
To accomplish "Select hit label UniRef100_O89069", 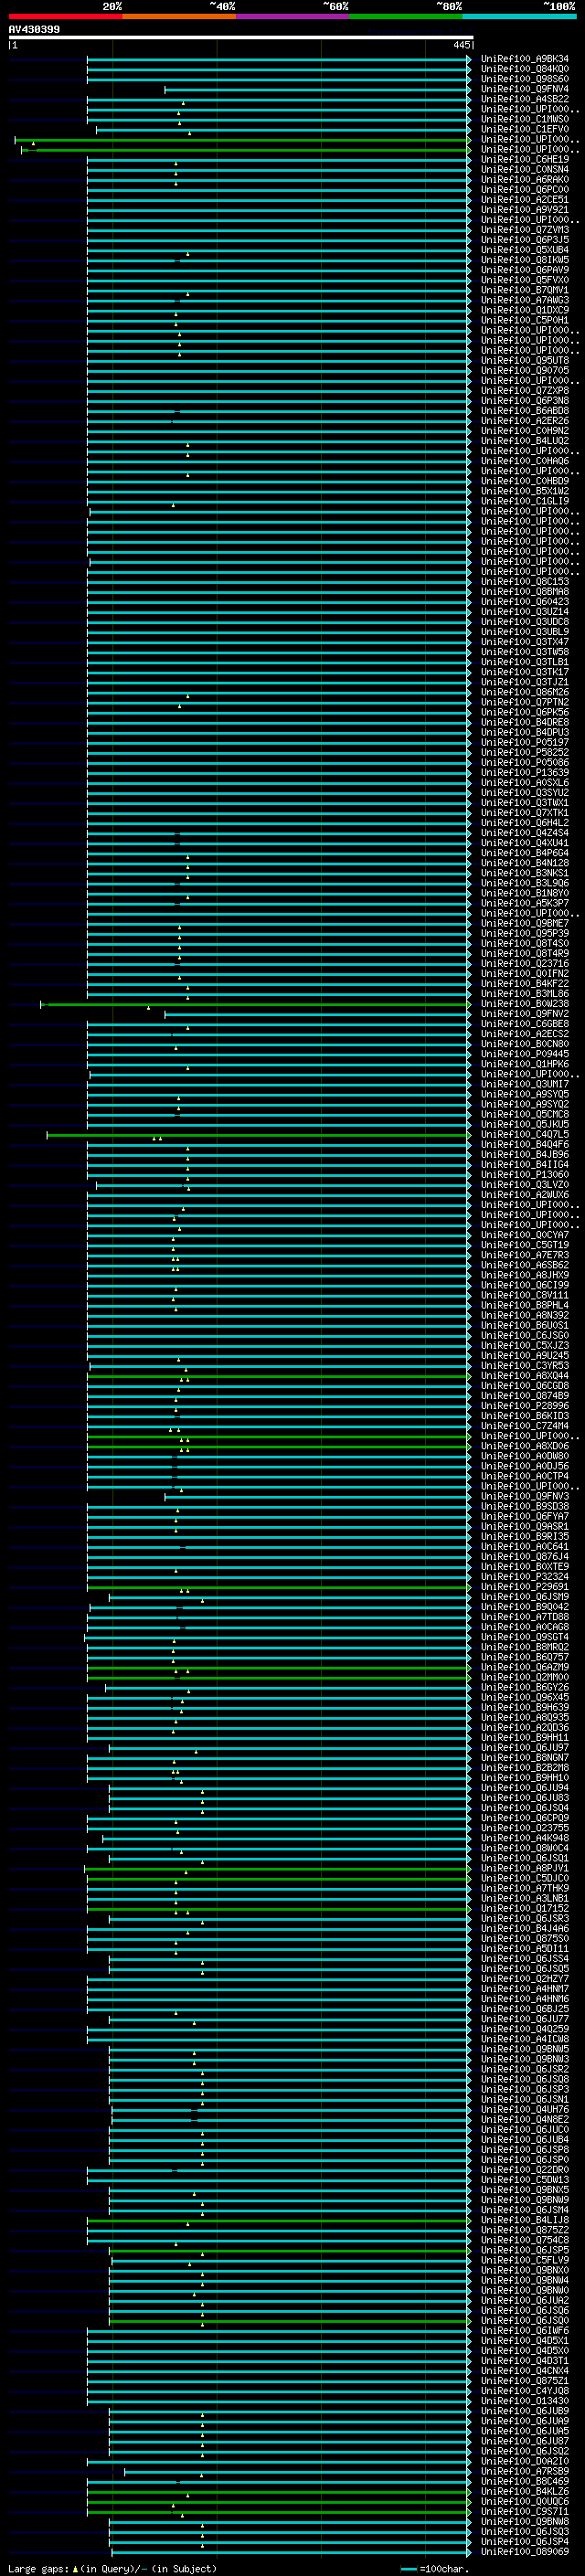I will [524, 2553].
